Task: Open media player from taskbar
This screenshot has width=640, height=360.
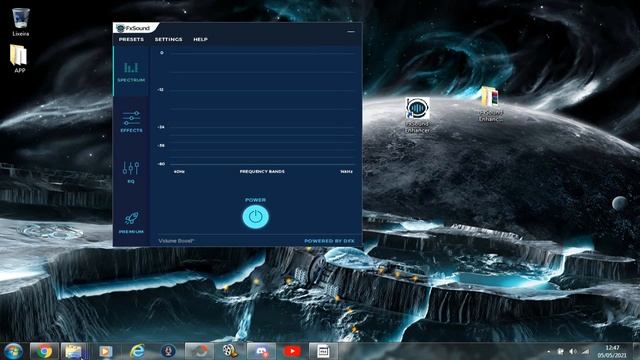Action: pyautogui.click(x=106, y=351)
